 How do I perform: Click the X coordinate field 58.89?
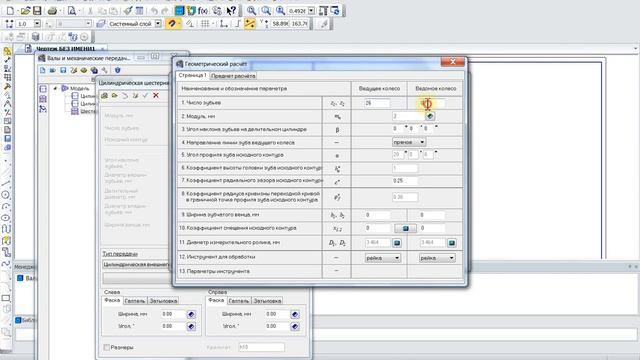[280, 24]
